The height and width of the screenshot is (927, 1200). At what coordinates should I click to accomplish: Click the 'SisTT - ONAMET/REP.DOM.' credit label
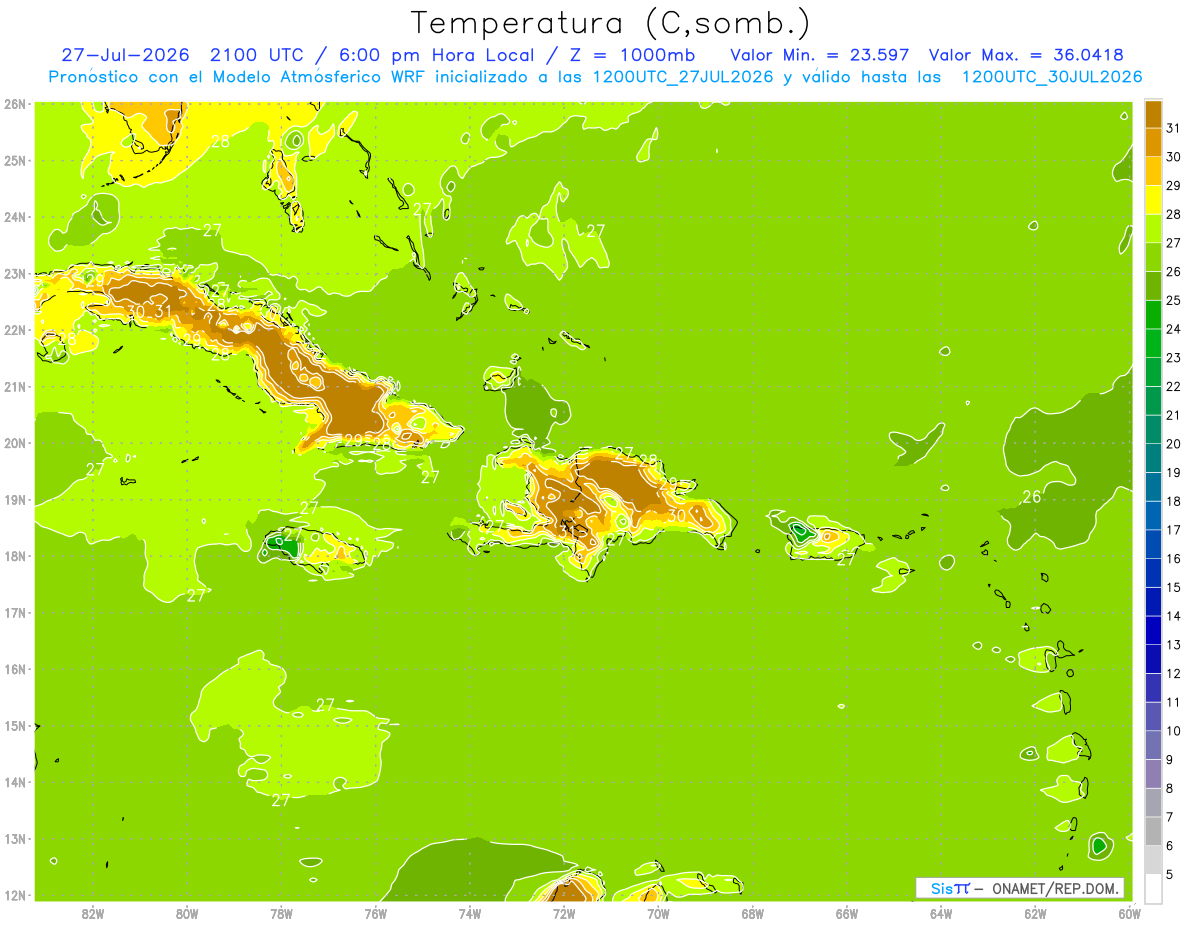click(1020, 888)
